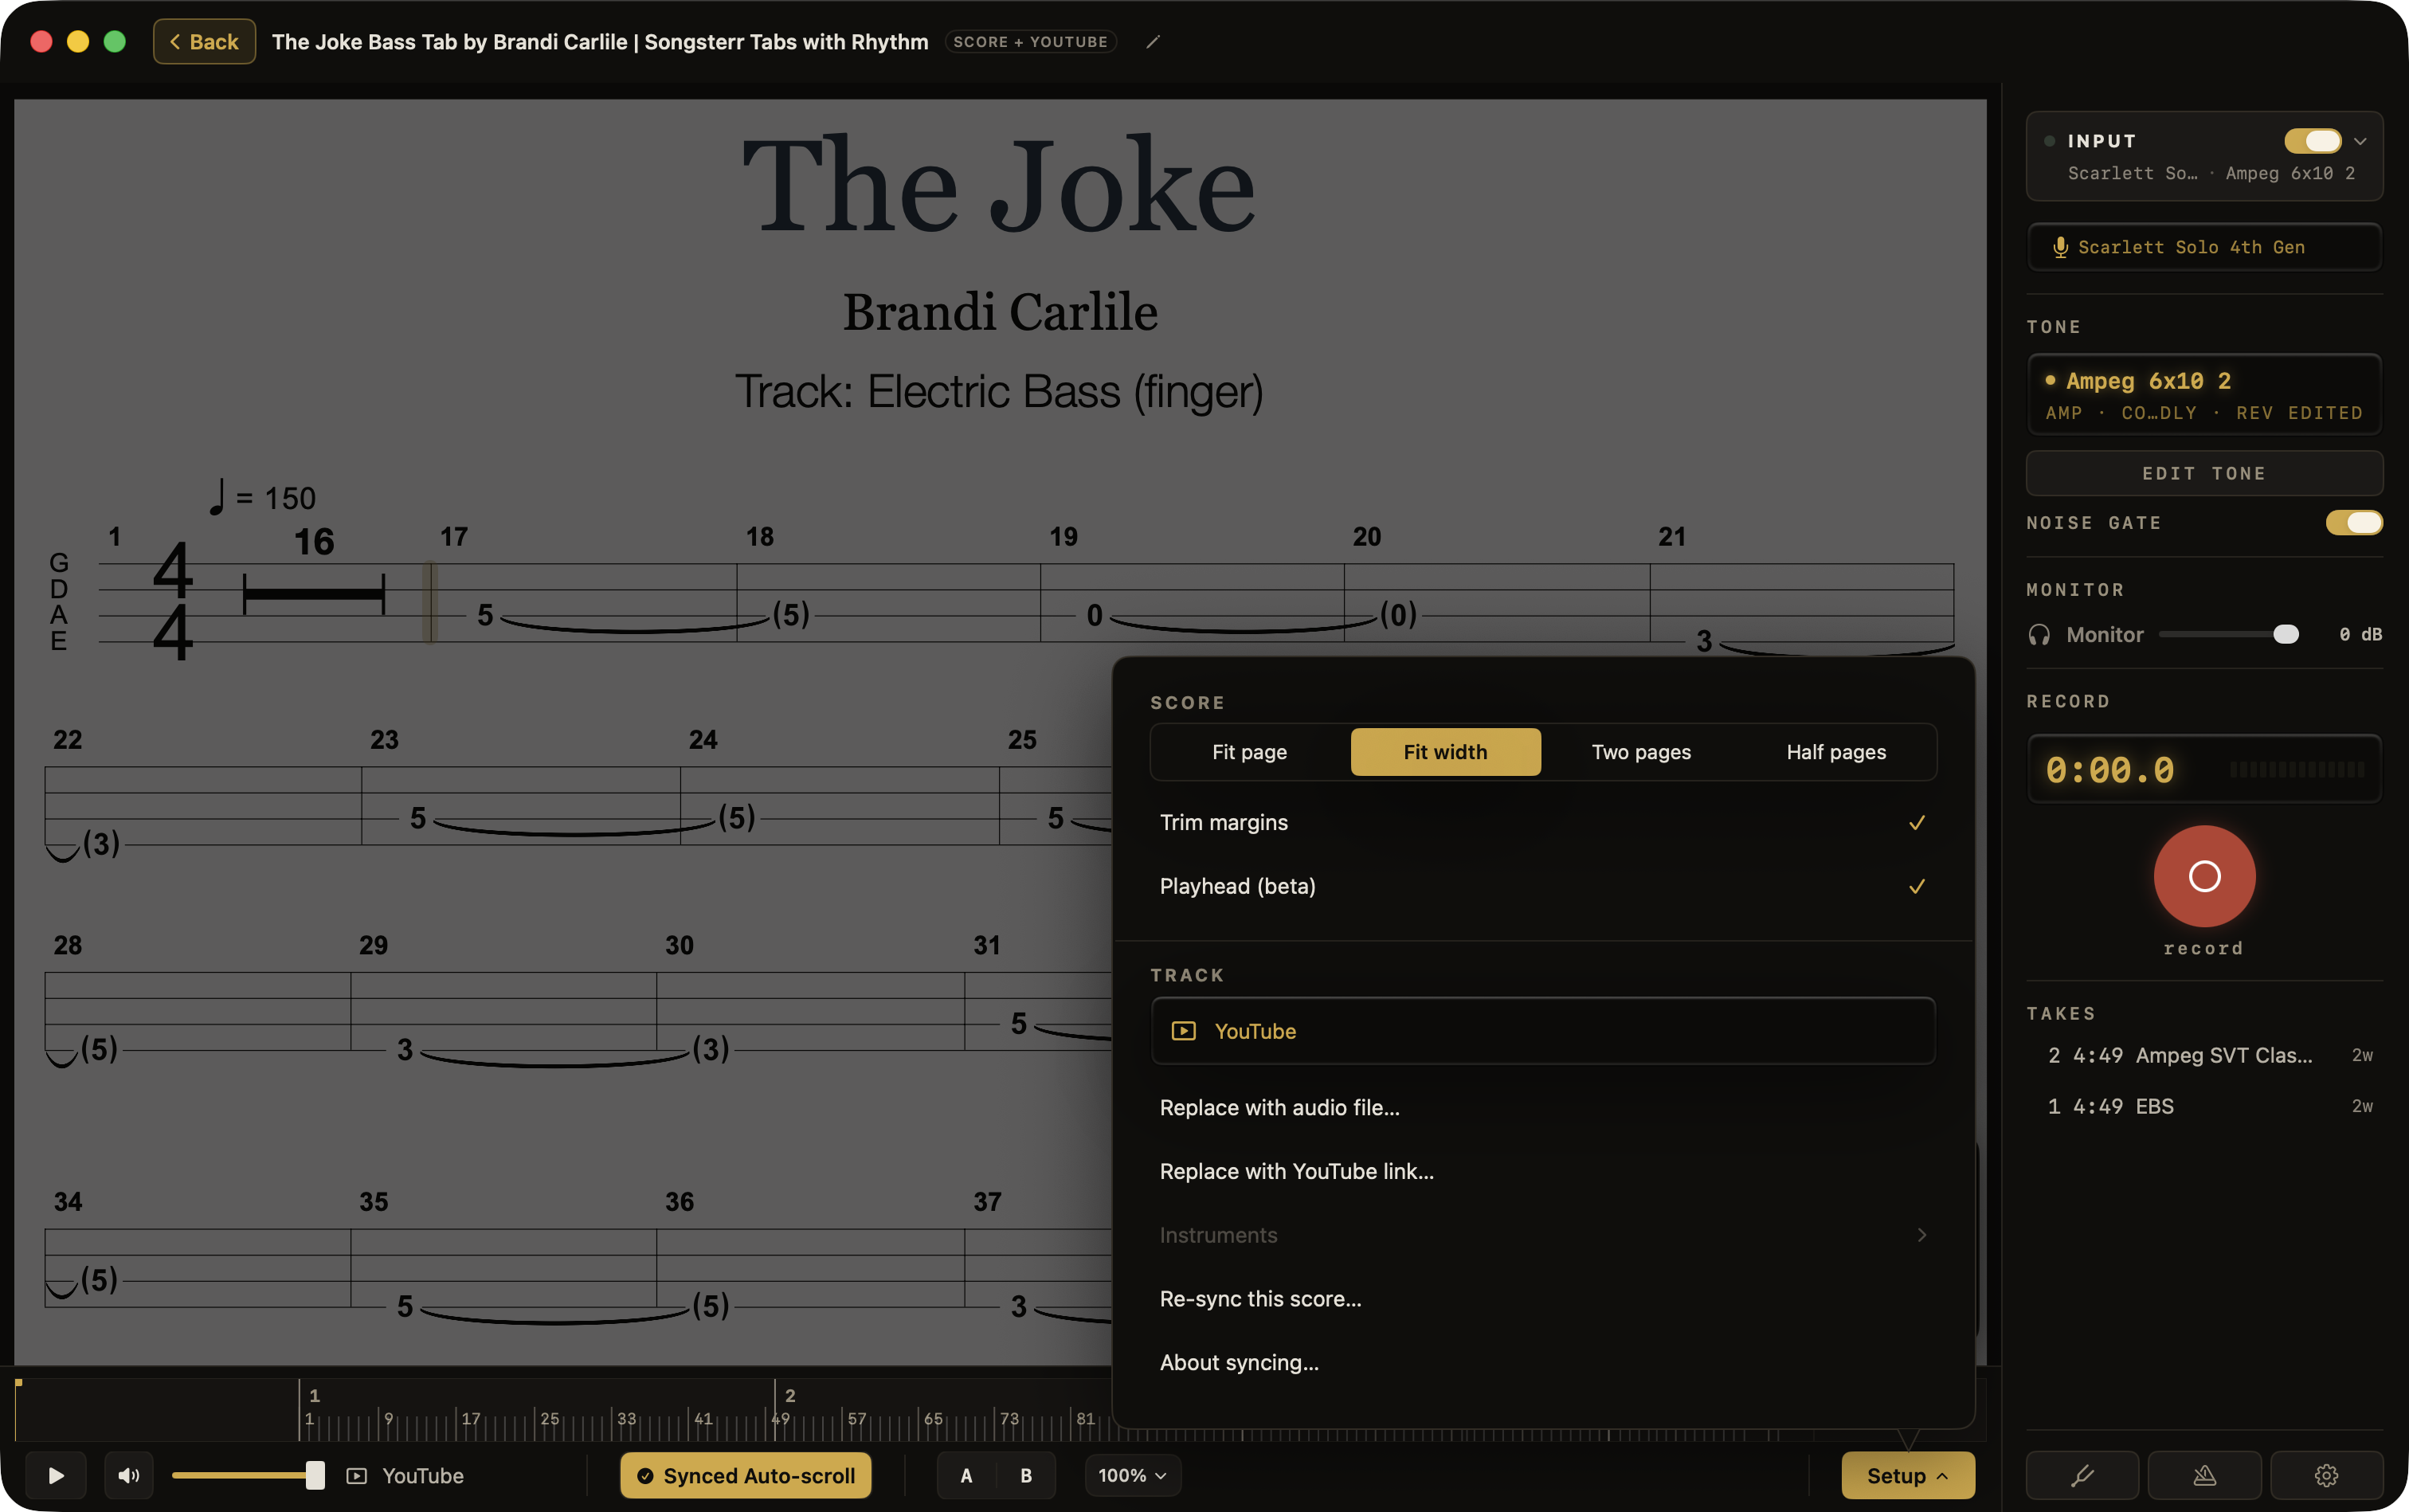This screenshot has height=1512, width=2409.
Task: Adjust the playback volume slider
Action: 247,1475
